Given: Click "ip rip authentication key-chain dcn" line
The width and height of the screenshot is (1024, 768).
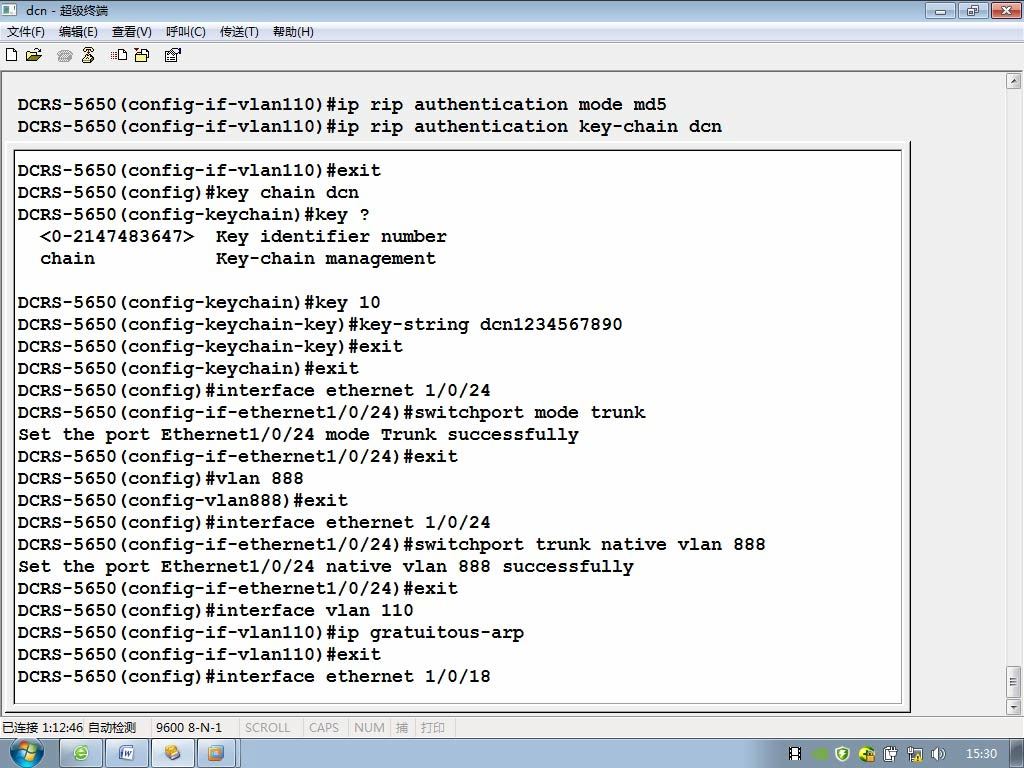Looking at the screenshot, I should click(370, 127).
